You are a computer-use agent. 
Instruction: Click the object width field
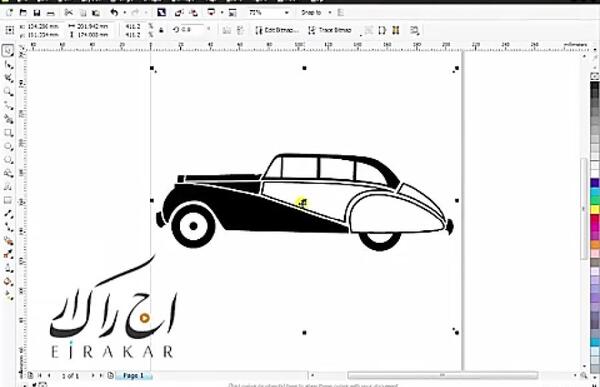pos(93,26)
